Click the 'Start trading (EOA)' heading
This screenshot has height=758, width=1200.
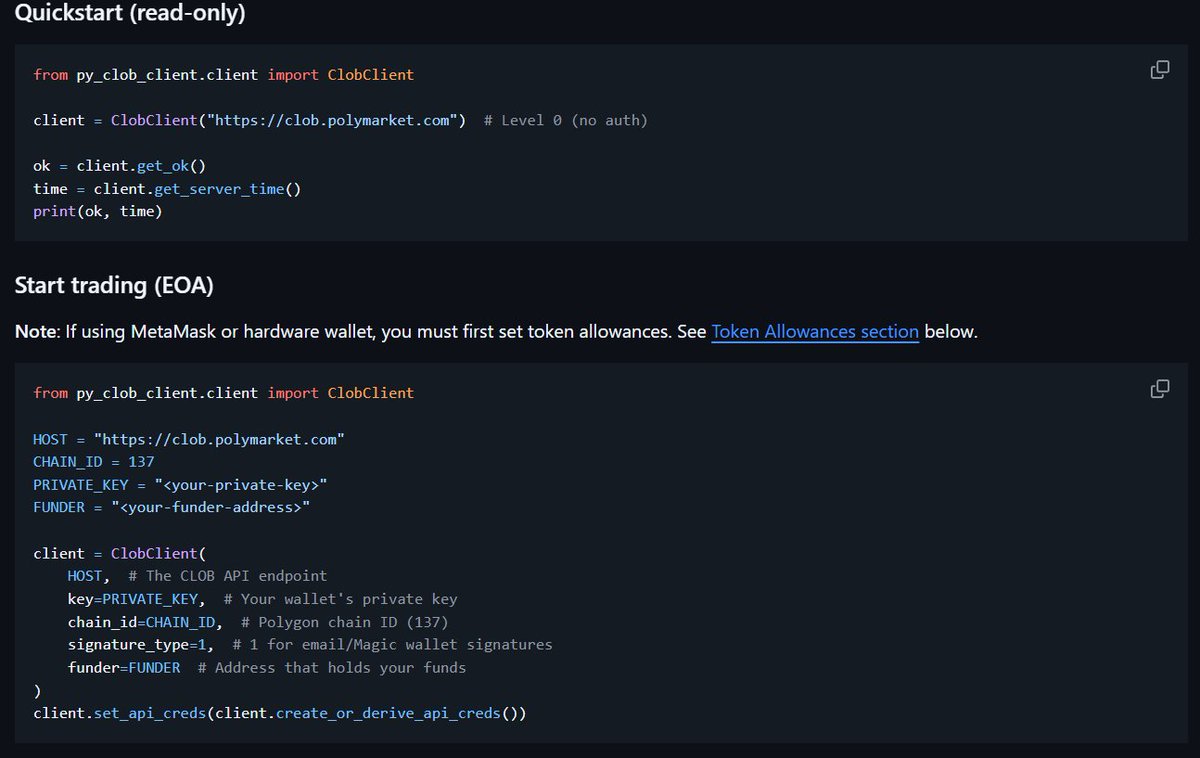(114, 285)
